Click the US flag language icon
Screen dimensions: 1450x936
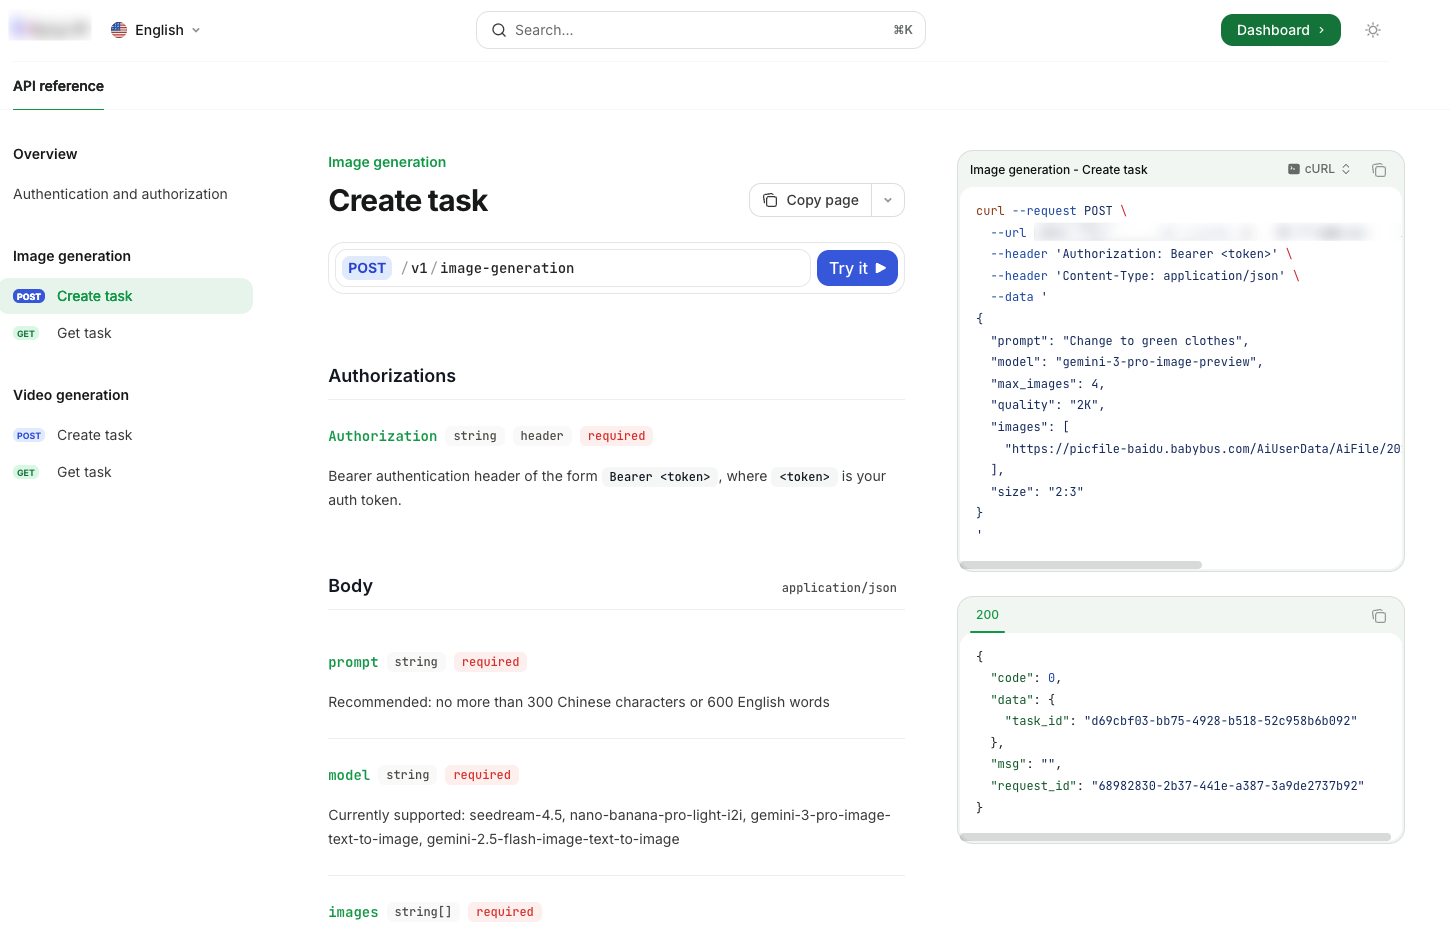click(x=119, y=30)
